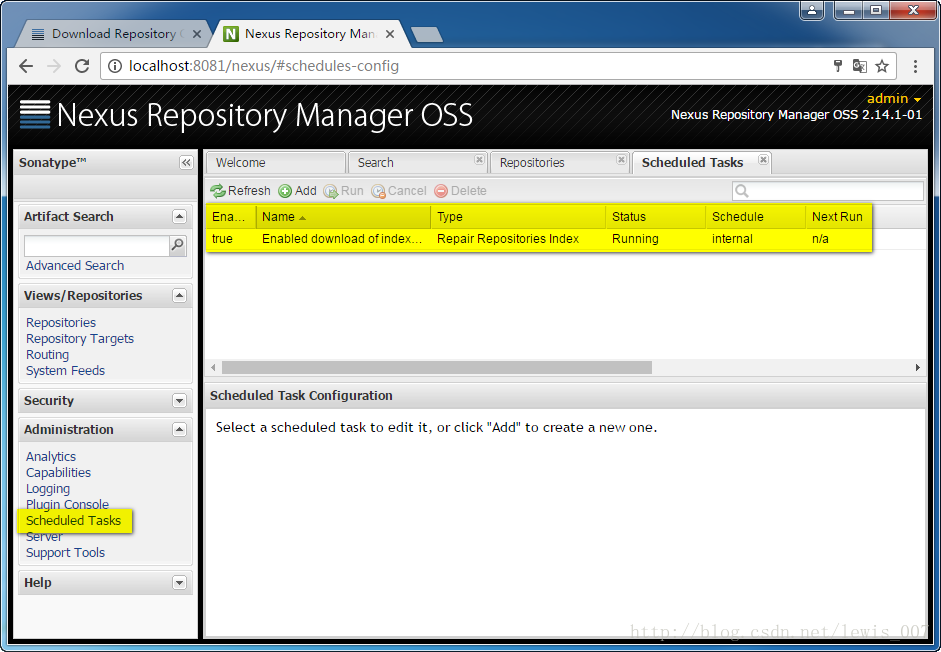
Task: Click the browser address bar URL
Action: coord(263,66)
